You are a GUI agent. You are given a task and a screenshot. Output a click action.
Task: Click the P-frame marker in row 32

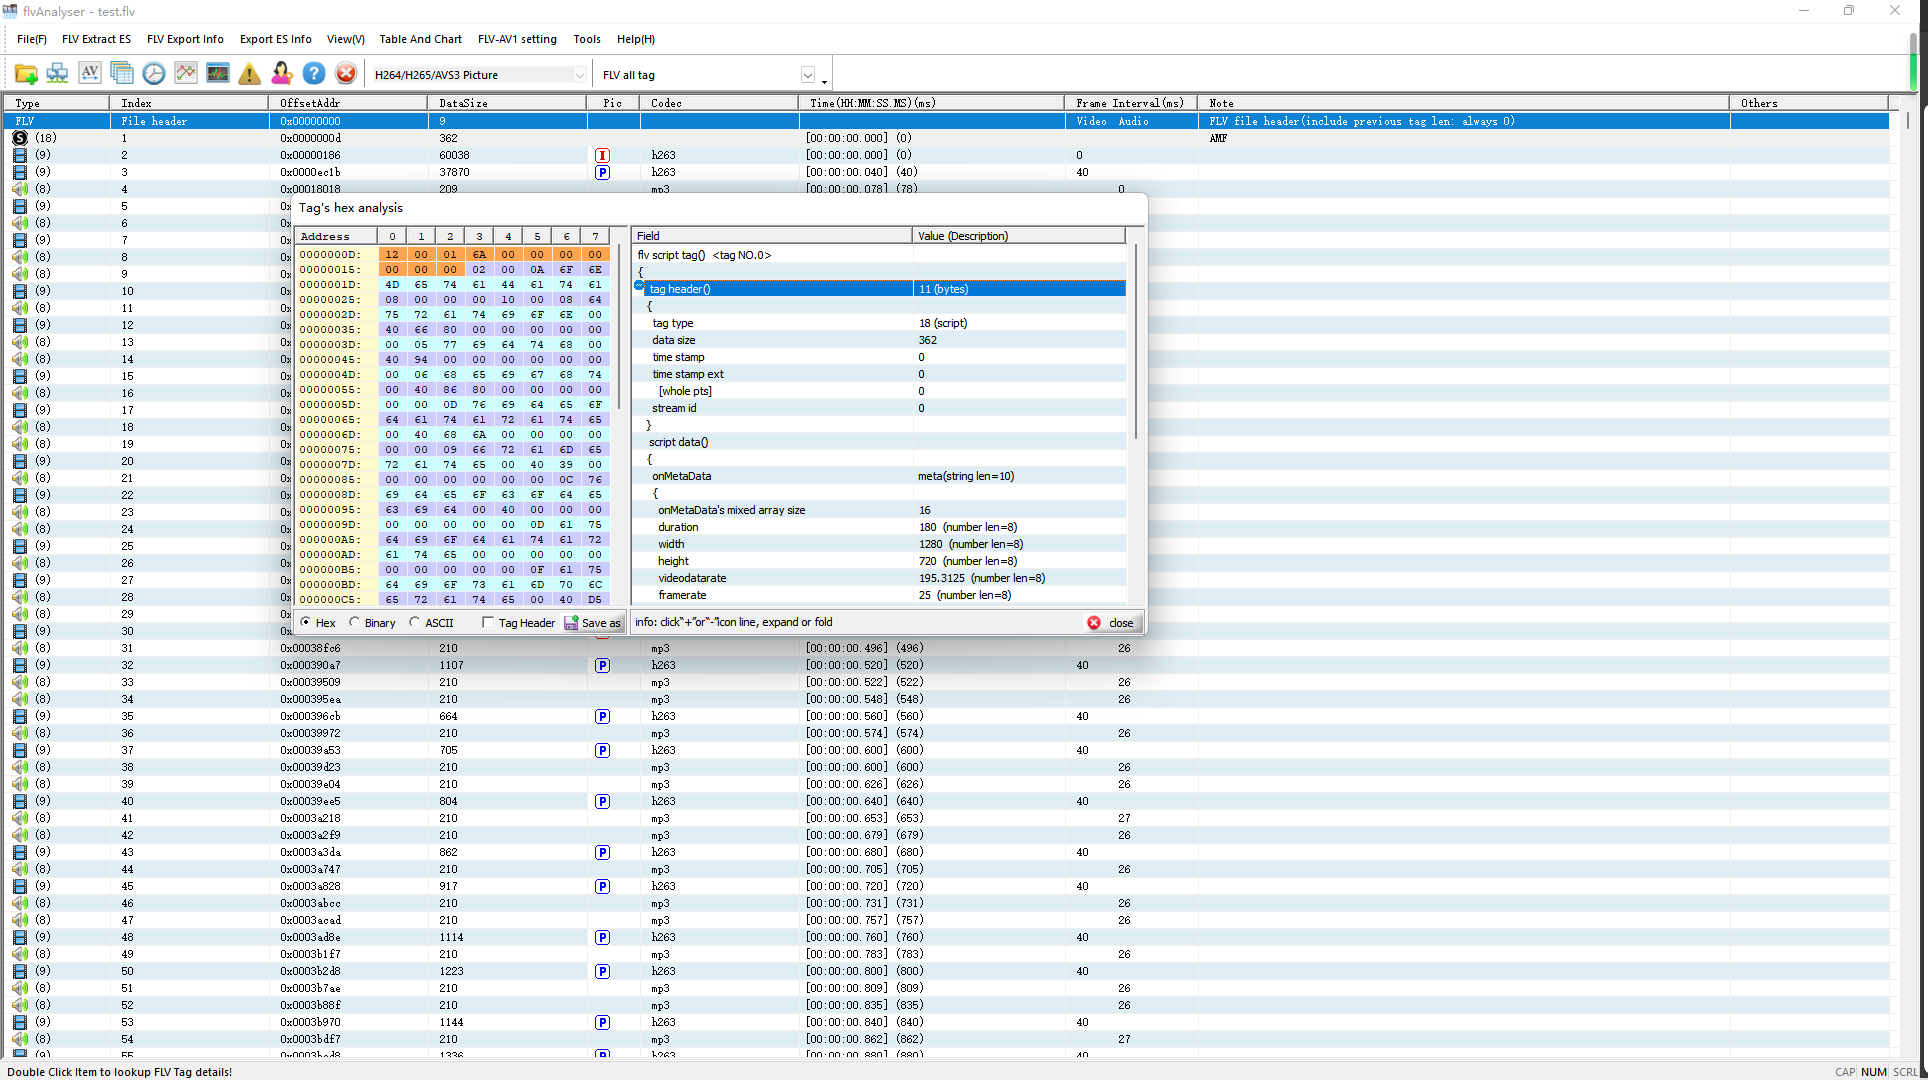(602, 665)
